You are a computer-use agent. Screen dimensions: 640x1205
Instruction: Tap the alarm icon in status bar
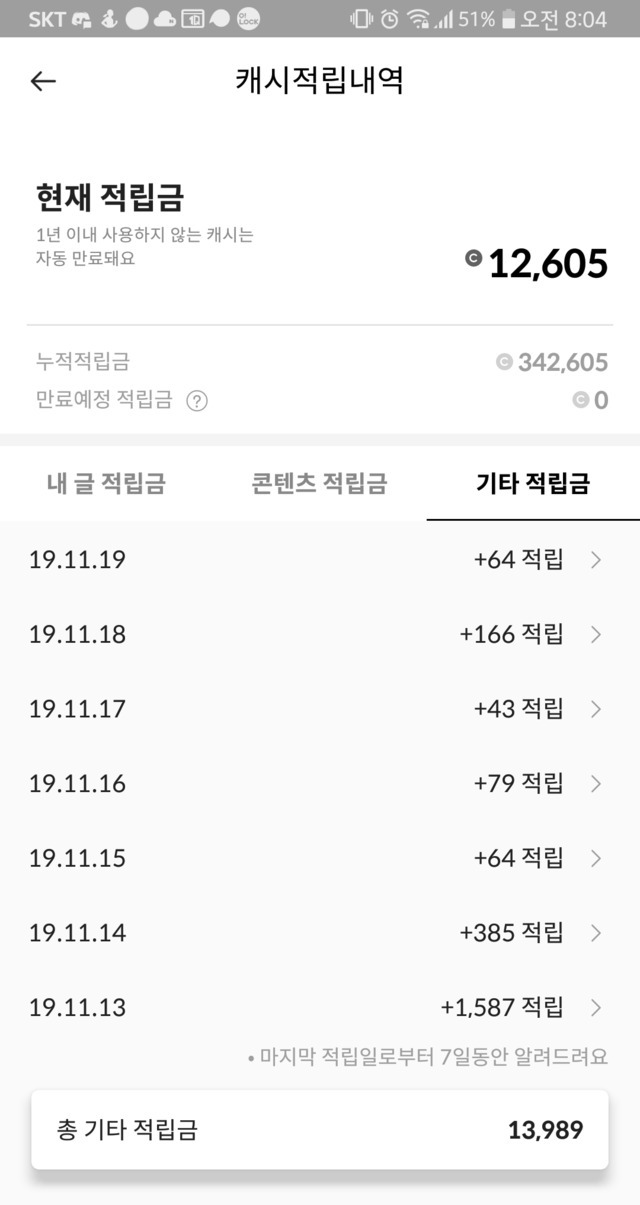coord(389,19)
